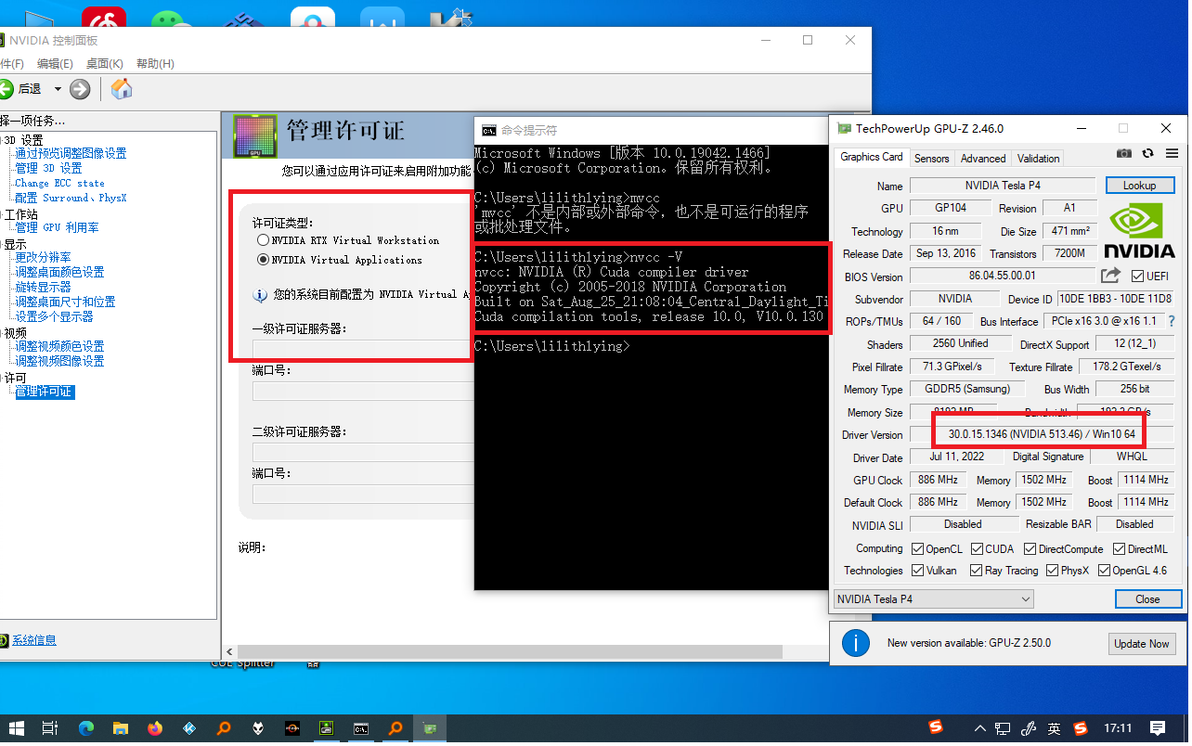The image size is (1192, 746).
Task: Select NVIDIA Virtual Applications radio
Action: point(263,259)
